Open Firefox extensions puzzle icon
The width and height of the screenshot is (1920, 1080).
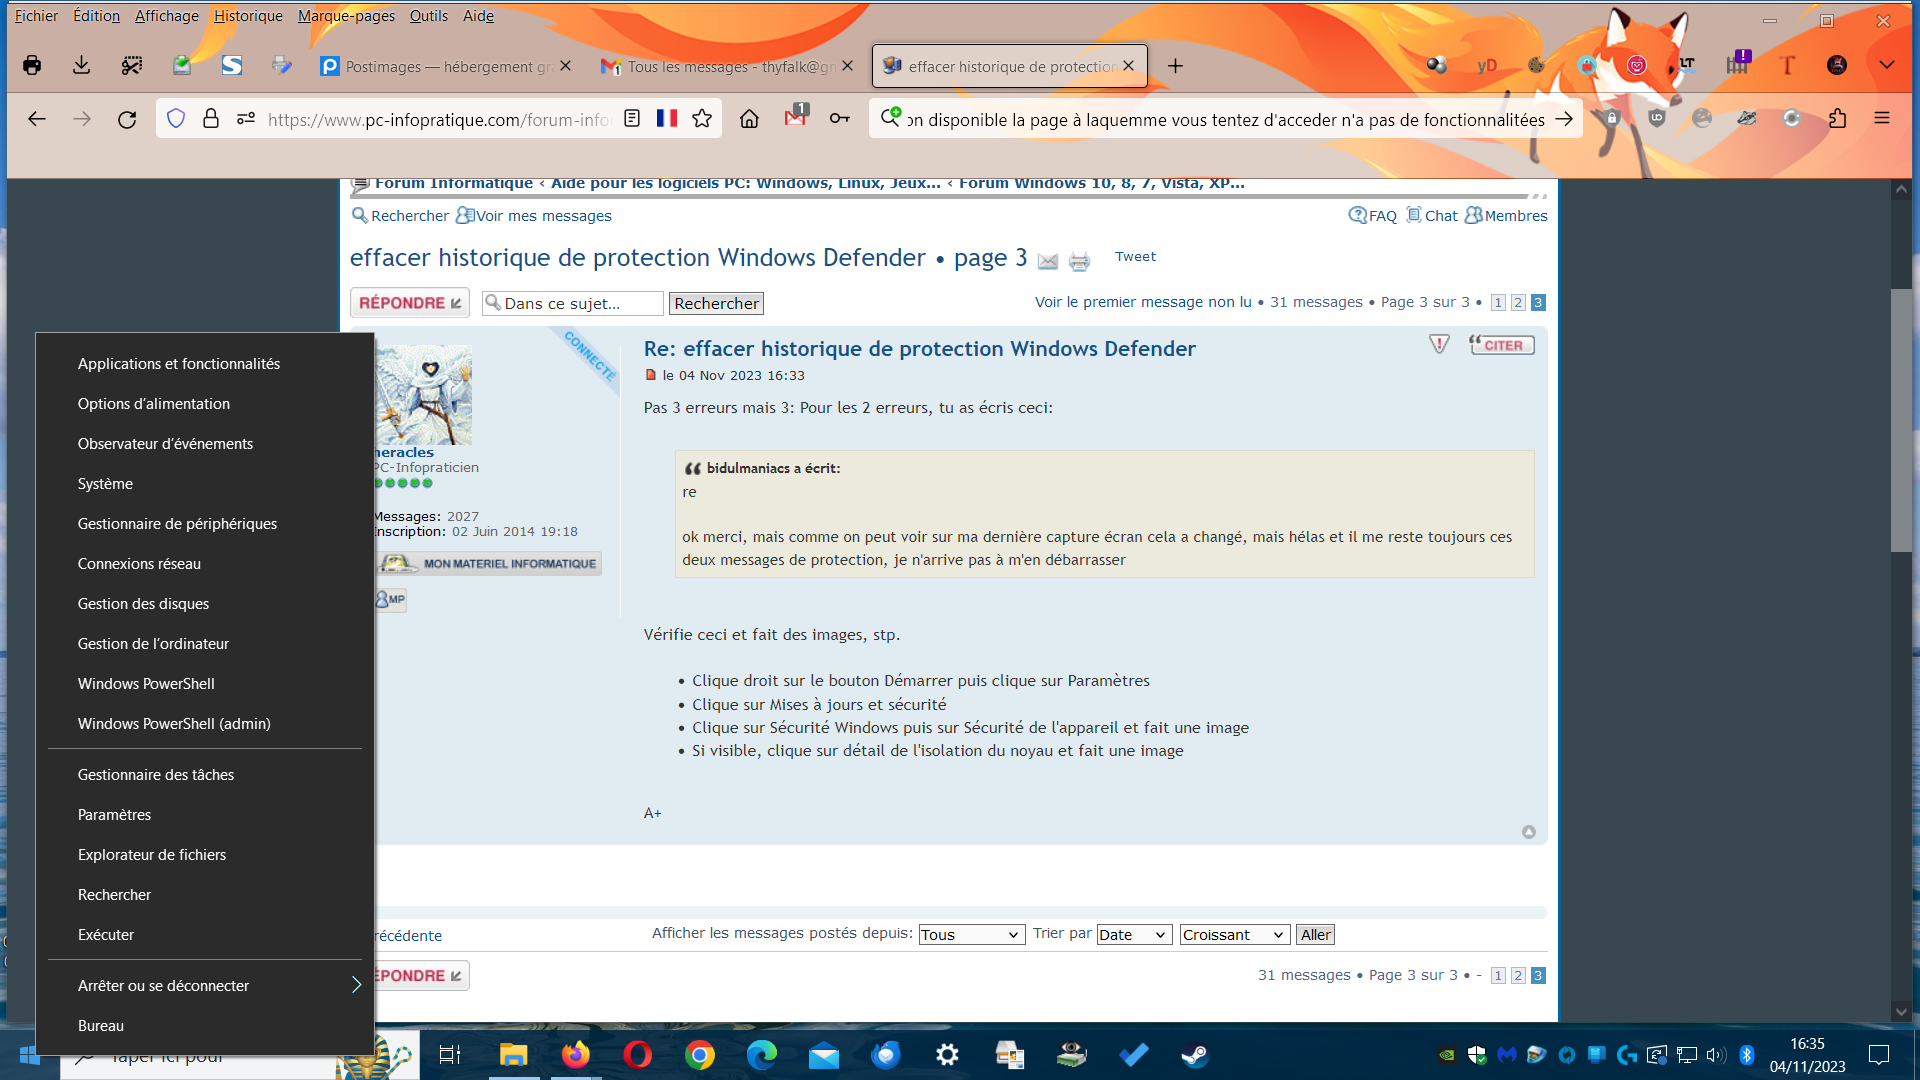pyautogui.click(x=1837, y=119)
